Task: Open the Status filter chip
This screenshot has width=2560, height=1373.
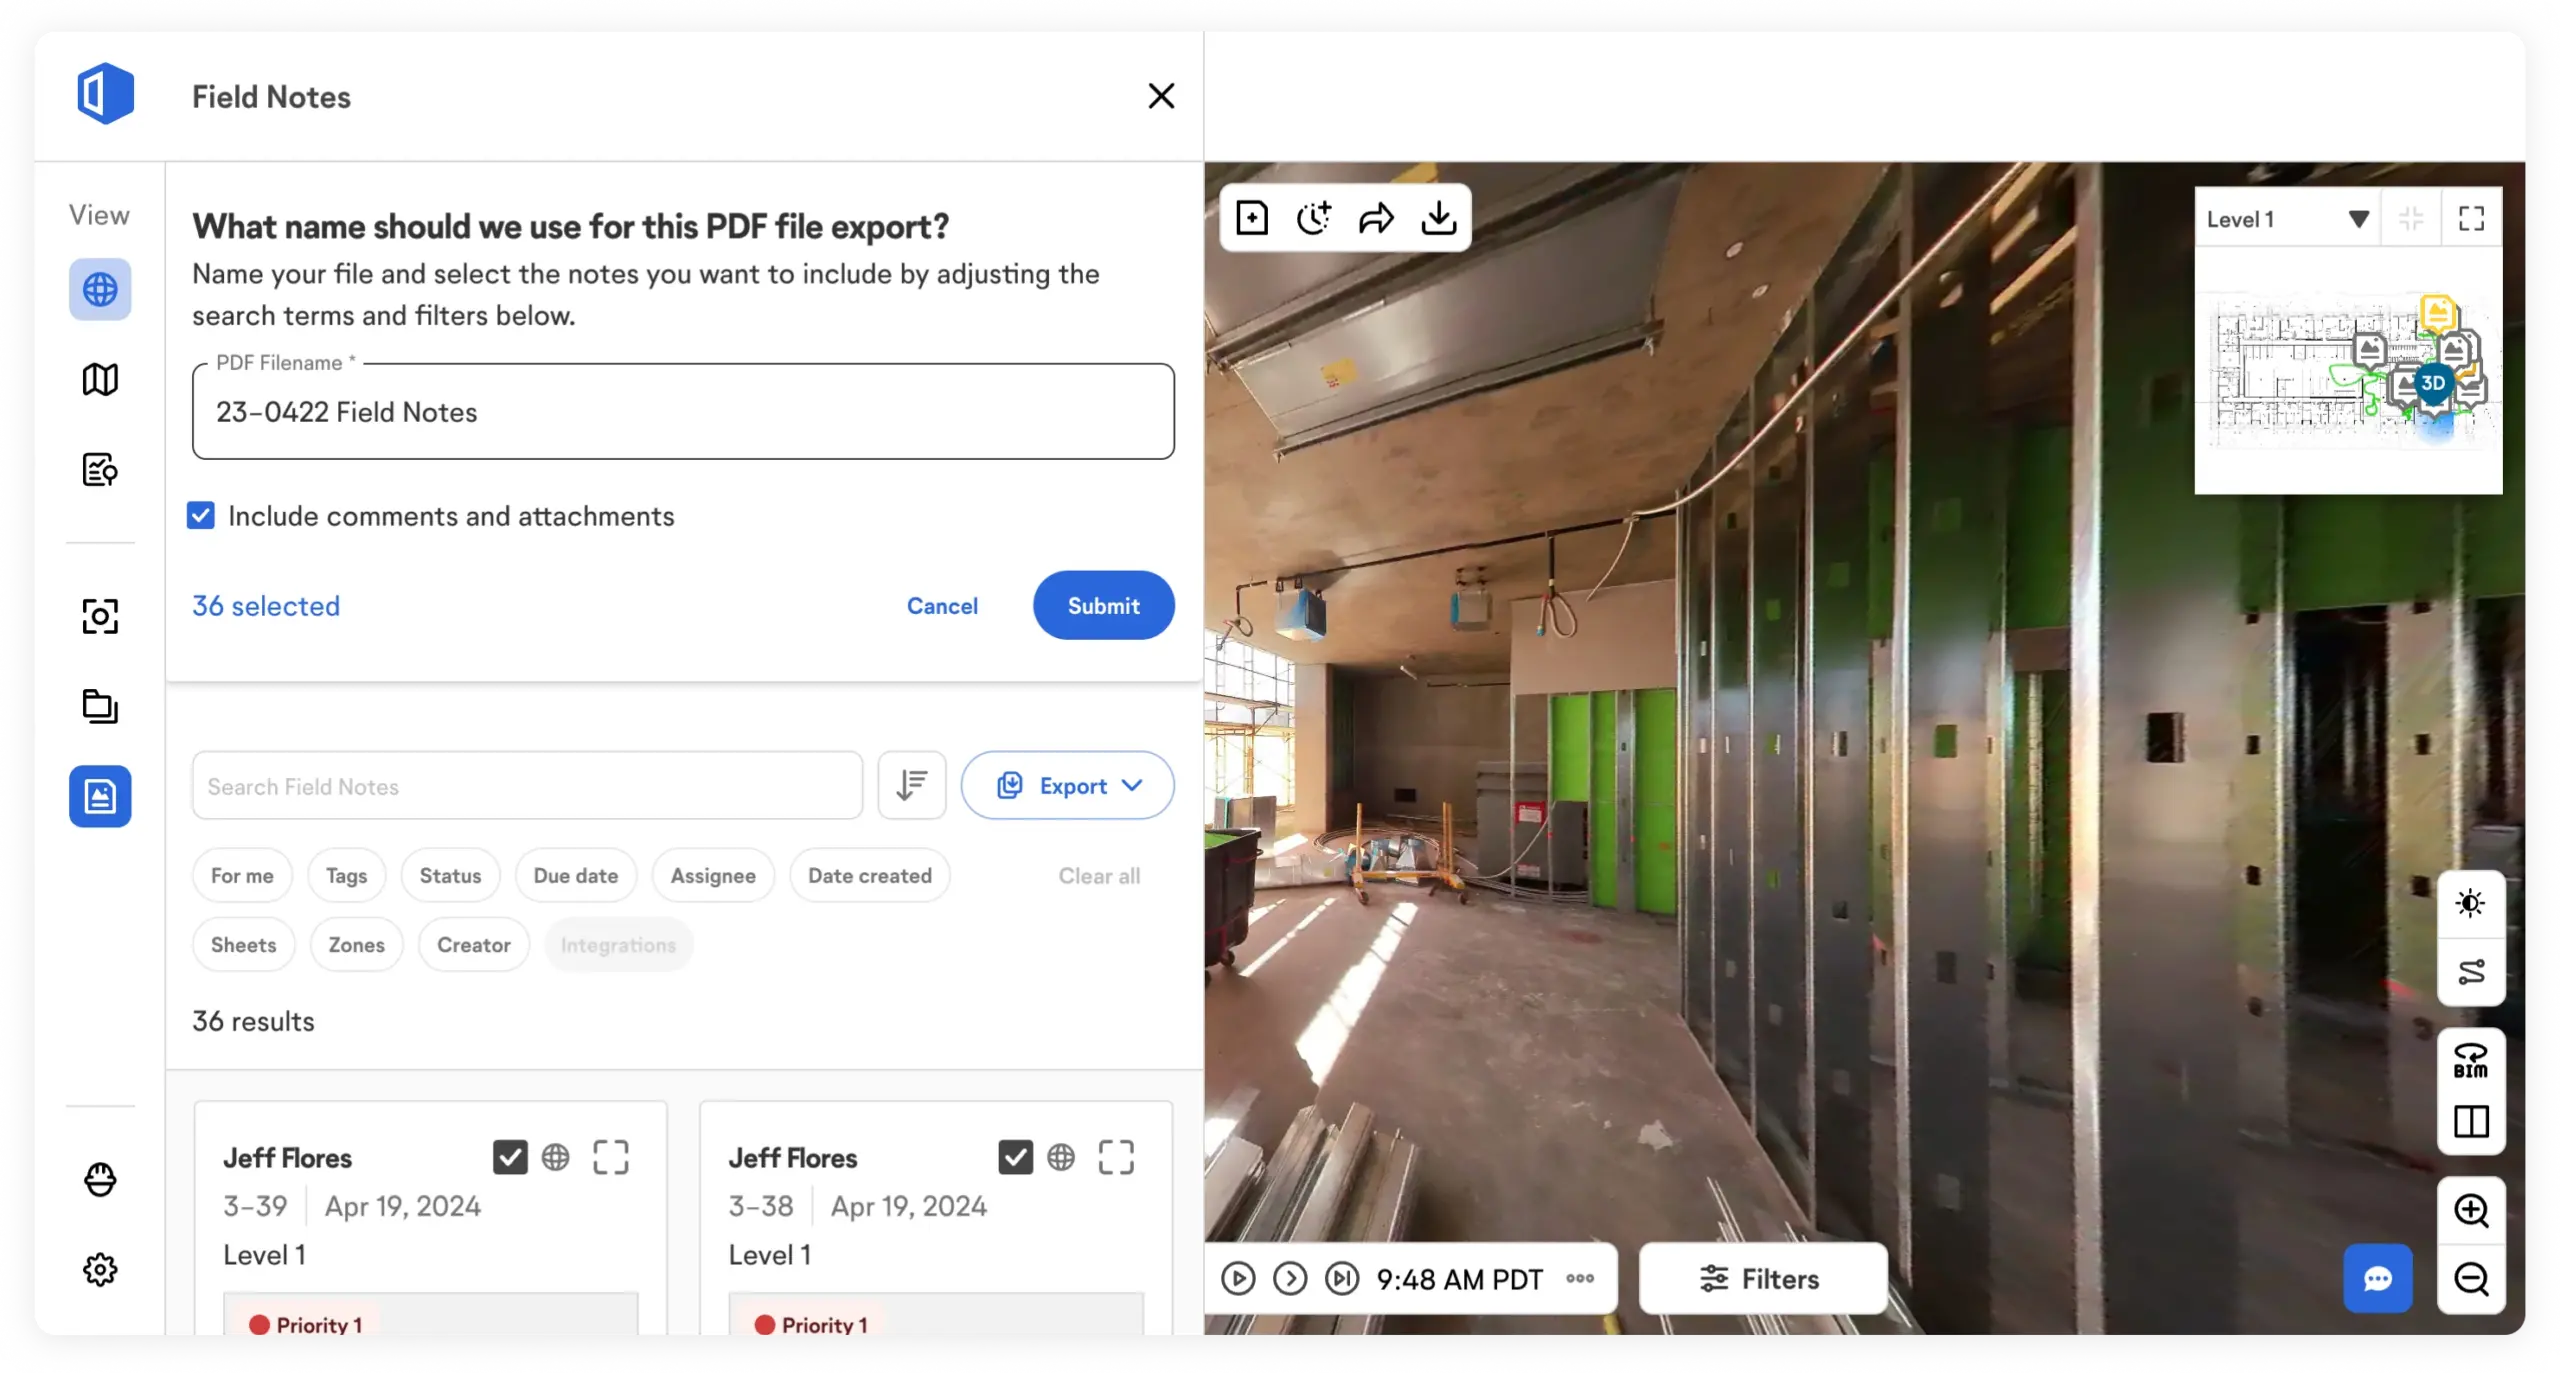Action: (450, 876)
